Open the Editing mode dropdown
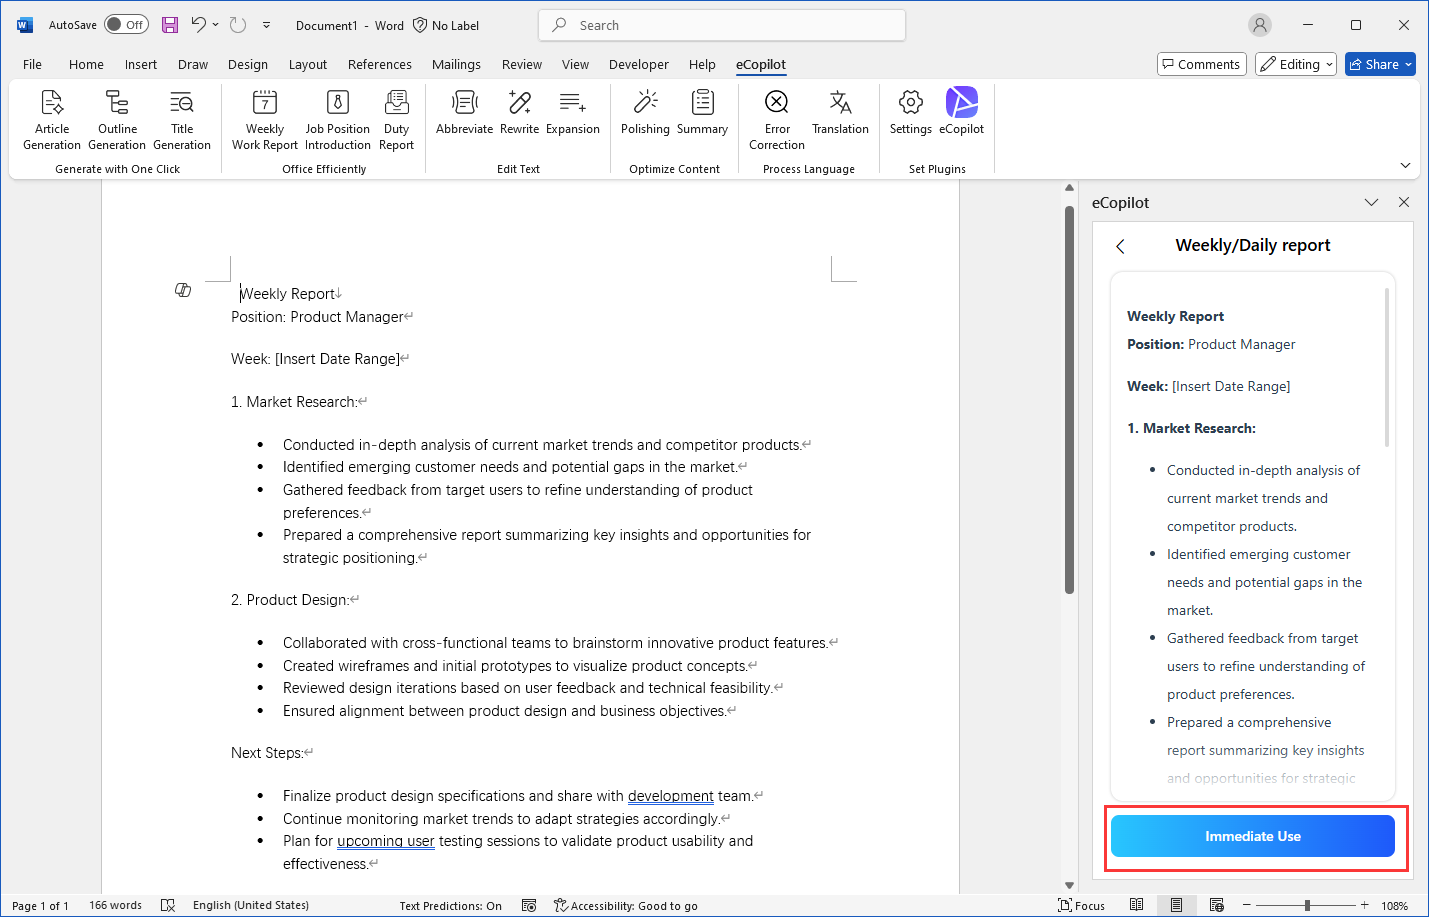Image resolution: width=1429 pixels, height=917 pixels. (x=1295, y=63)
